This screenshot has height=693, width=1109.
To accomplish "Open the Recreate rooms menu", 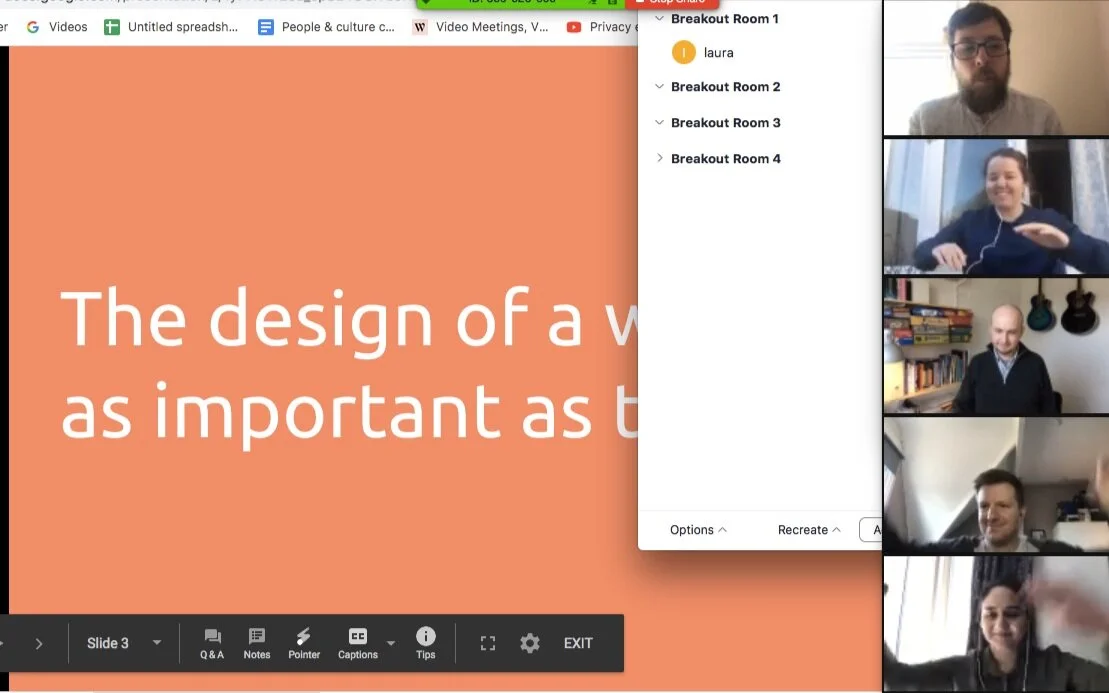I will pyautogui.click(x=809, y=530).
